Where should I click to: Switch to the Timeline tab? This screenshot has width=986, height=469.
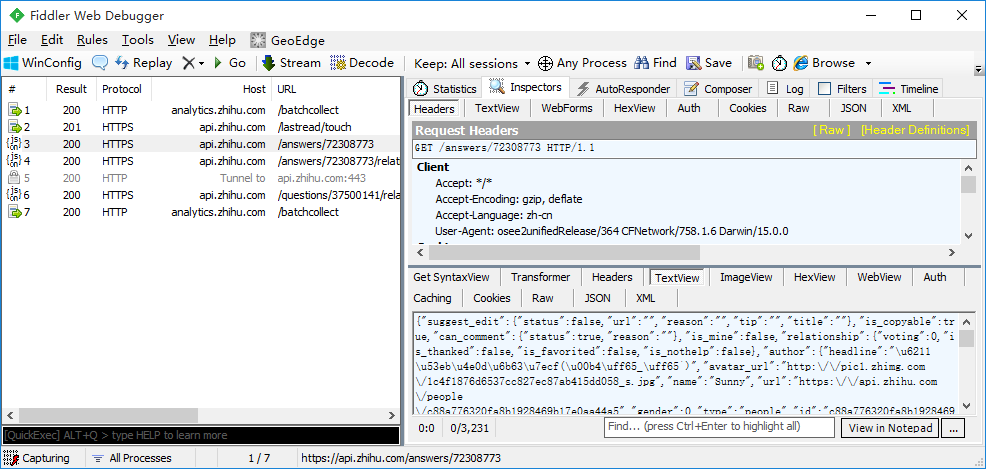click(x=909, y=89)
